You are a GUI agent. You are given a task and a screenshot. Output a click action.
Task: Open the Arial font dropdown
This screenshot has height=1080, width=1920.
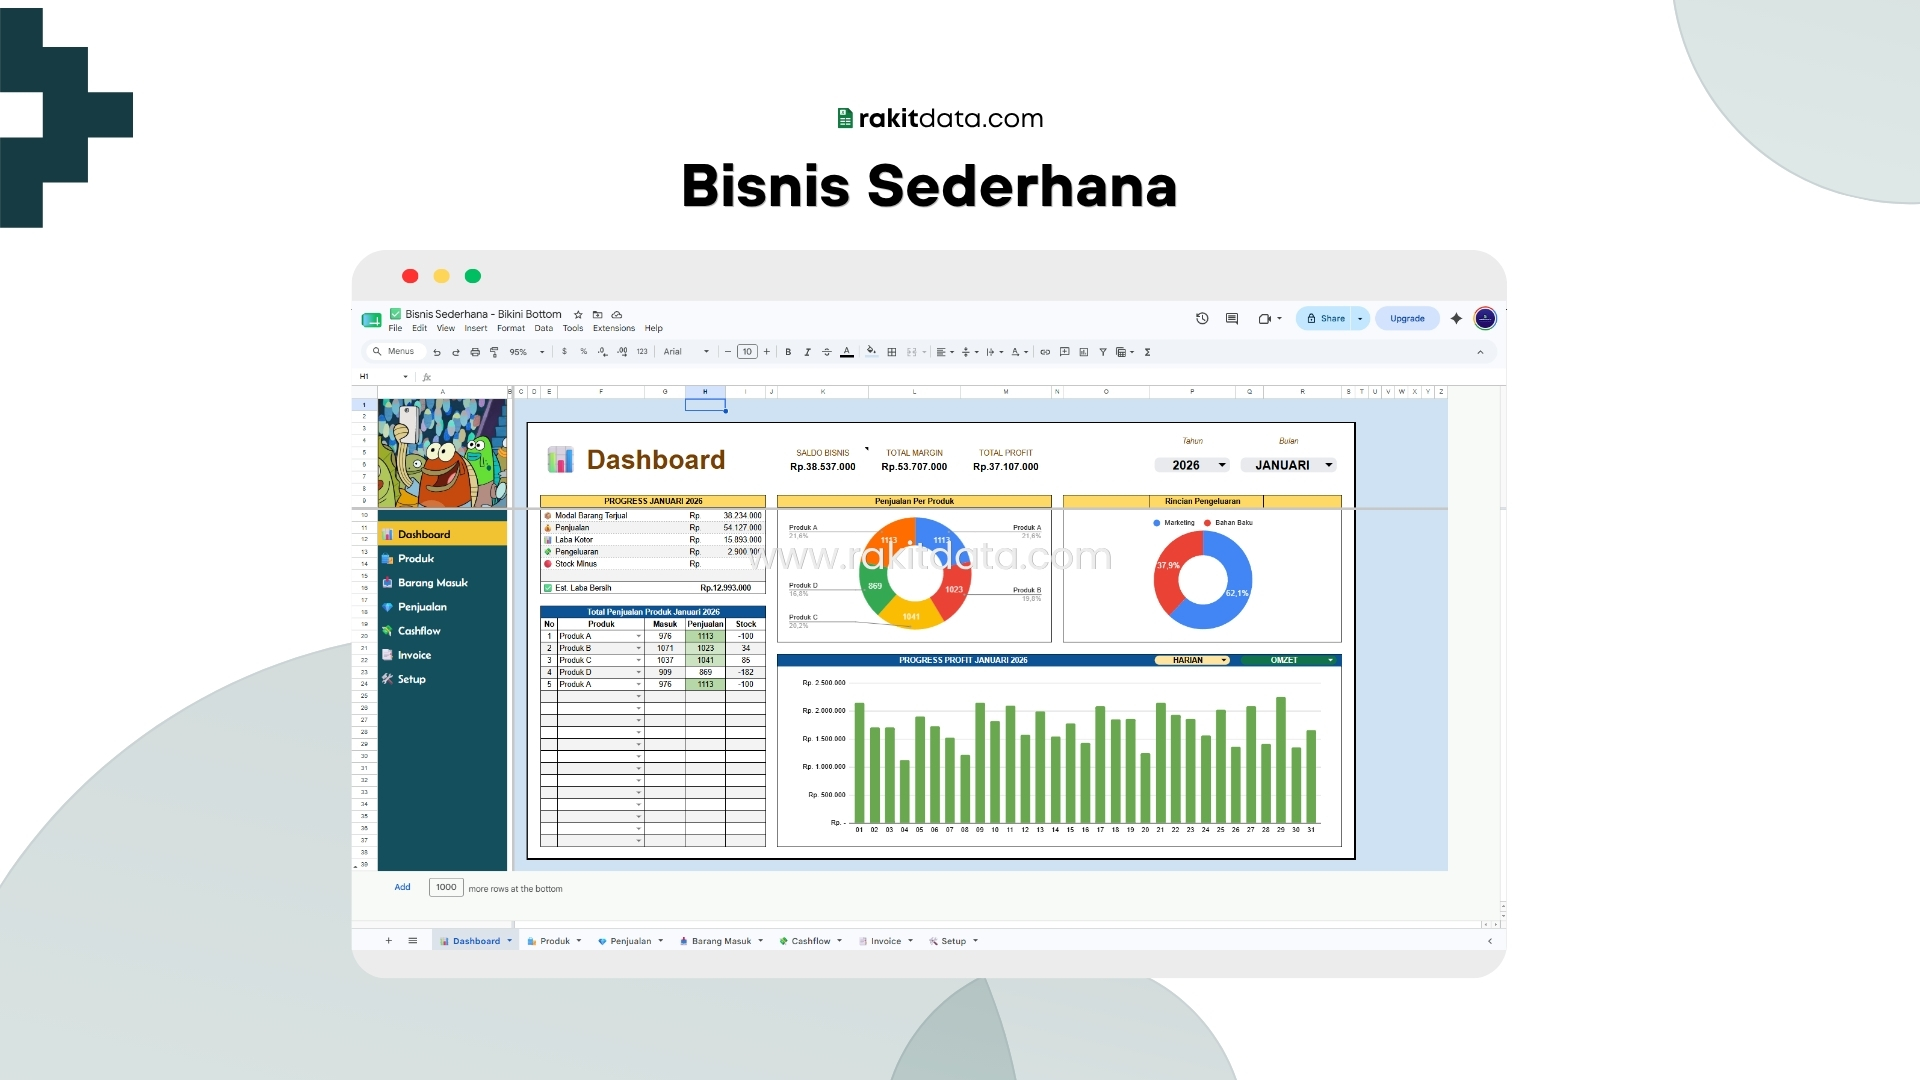686,352
